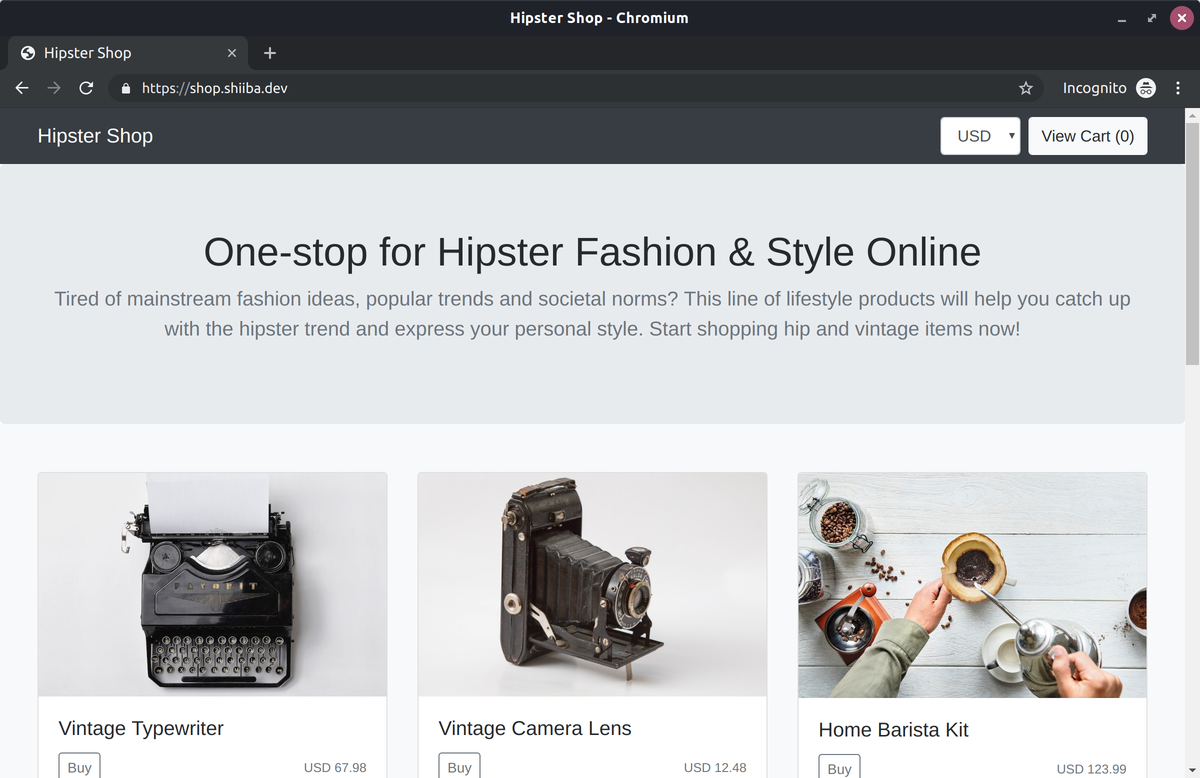This screenshot has width=1200, height=778.
Task: Buy the Vintage Typewriter
Action: coord(80,767)
